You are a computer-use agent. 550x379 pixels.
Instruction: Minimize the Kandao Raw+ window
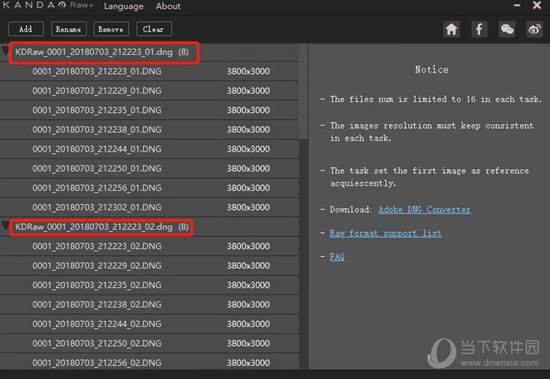(x=517, y=6)
